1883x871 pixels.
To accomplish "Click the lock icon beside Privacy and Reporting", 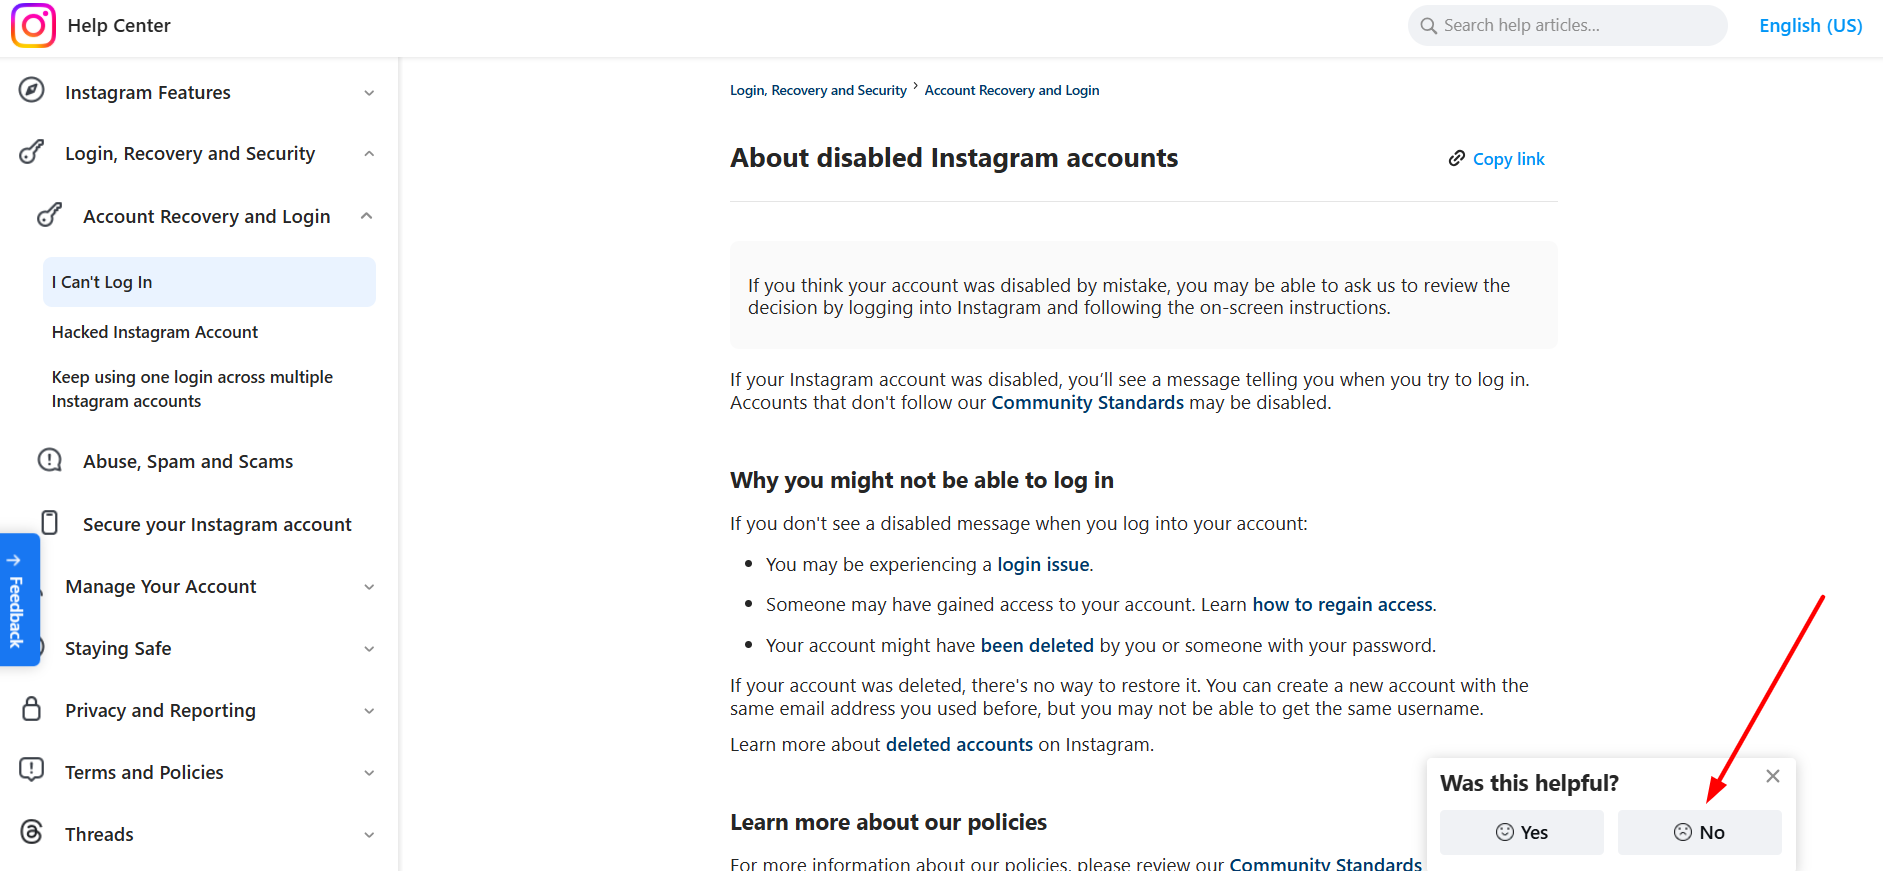I will [x=32, y=709].
